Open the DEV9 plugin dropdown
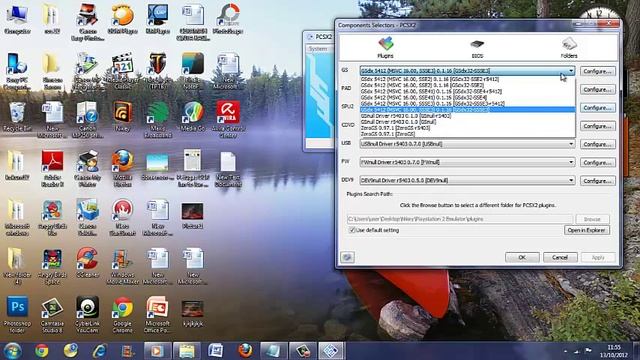 coord(467,180)
